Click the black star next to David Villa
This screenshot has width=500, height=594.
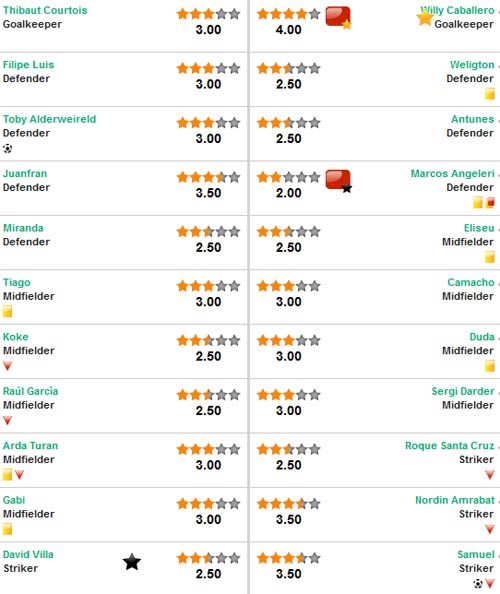pyautogui.click(x=132, y=561)
